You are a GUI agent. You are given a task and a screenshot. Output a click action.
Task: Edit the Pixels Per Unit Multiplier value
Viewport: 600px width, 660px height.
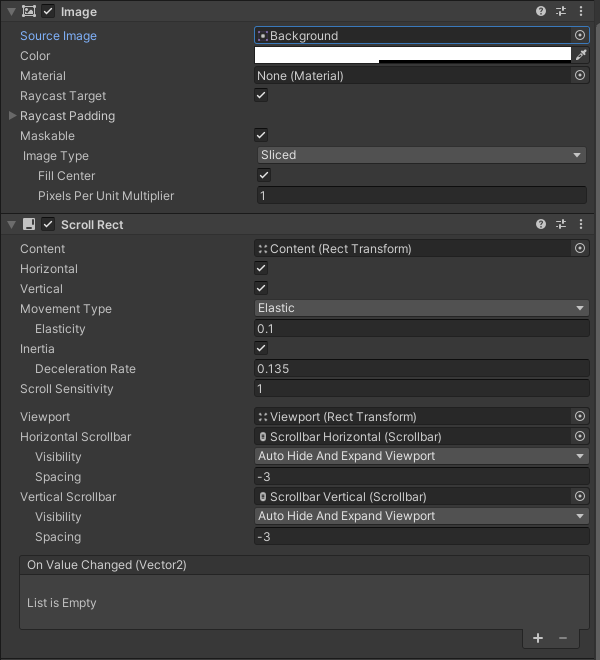point(421,195)
